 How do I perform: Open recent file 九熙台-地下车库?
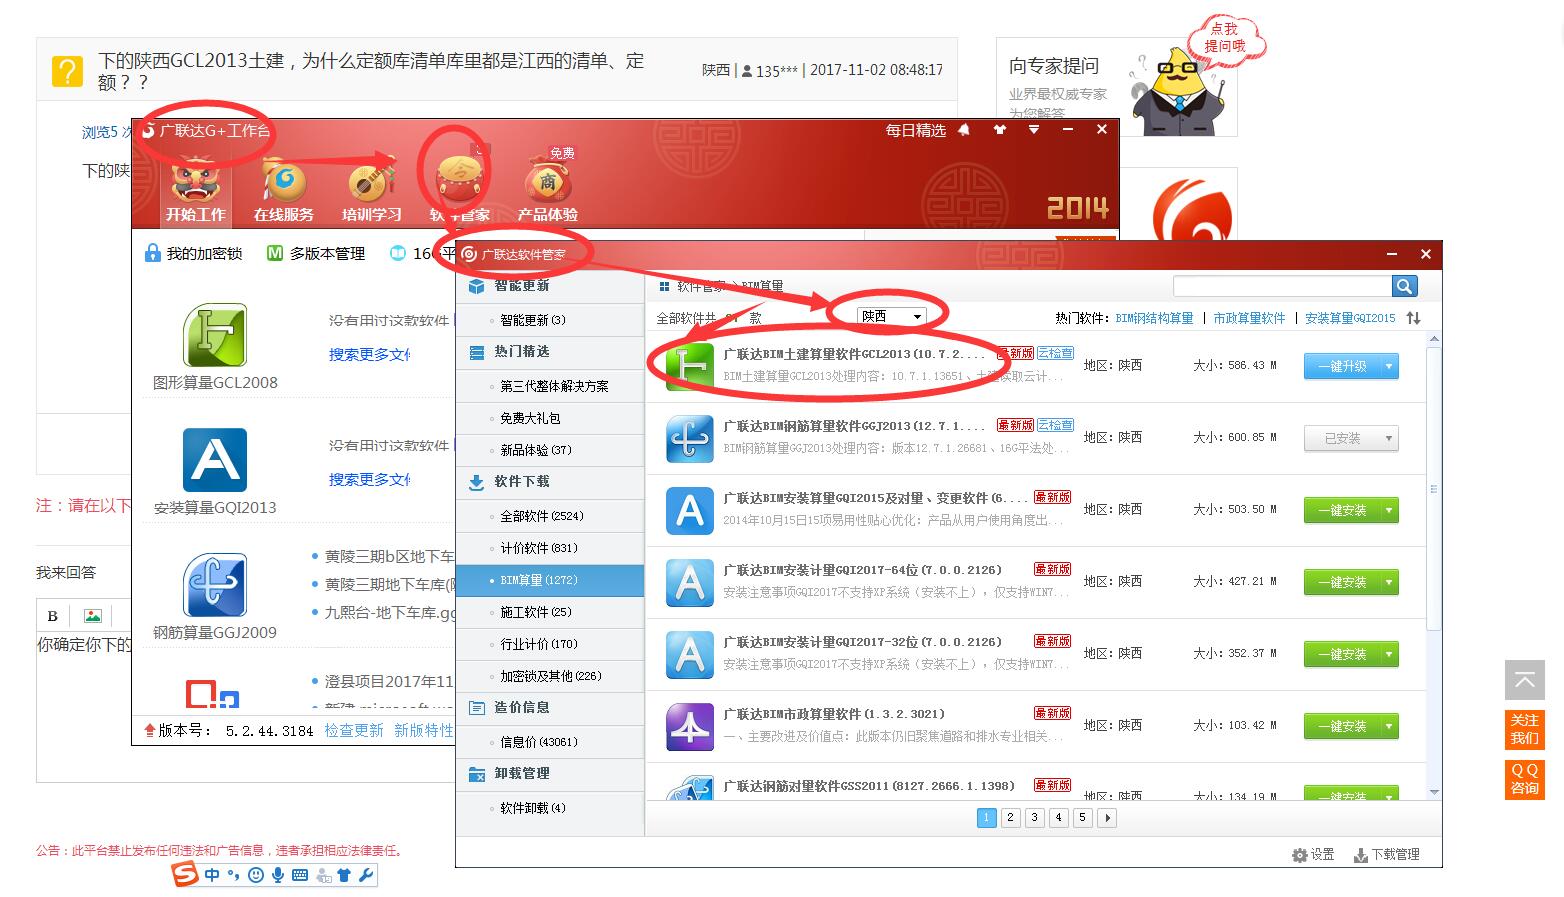pyautogui.click(x=390, y=612)
